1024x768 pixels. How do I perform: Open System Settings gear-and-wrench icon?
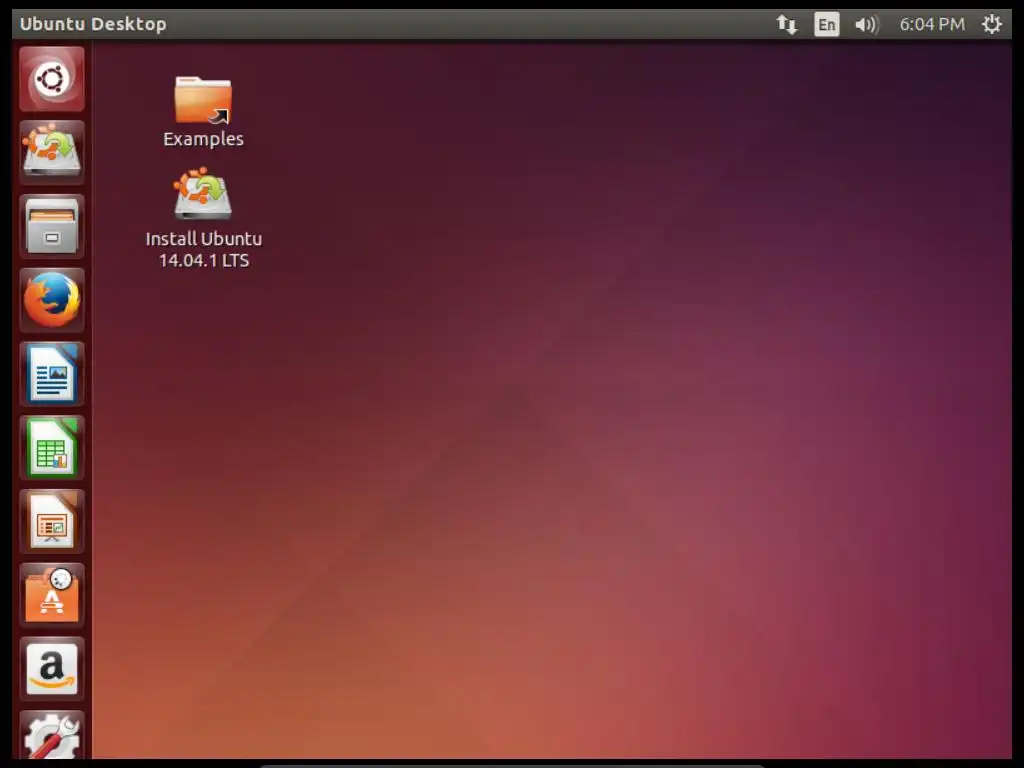52,735
